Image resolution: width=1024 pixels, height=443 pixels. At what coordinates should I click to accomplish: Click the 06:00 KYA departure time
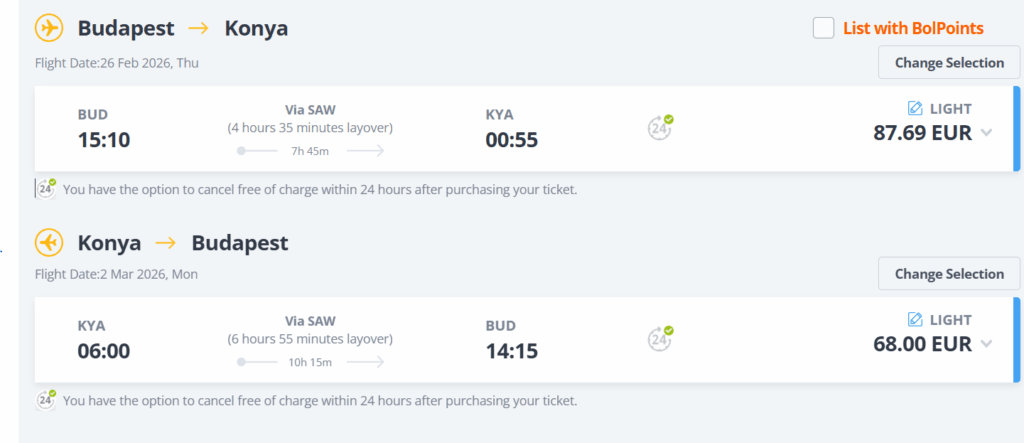click(x=104, y=351)
